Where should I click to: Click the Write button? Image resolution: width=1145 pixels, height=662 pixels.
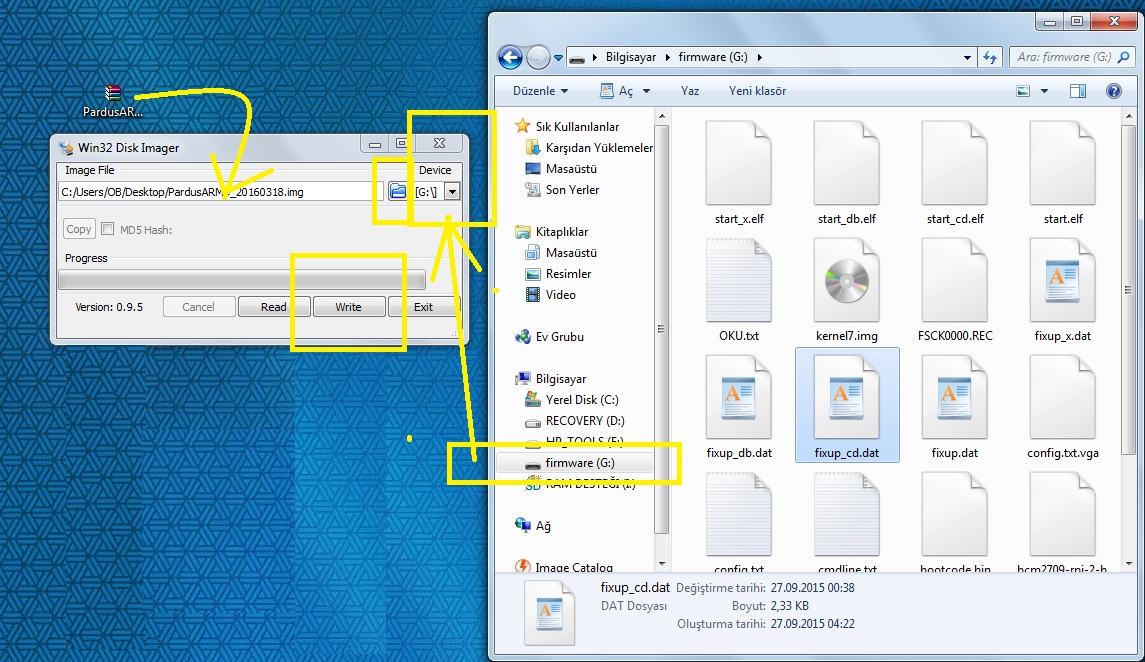[348, 307]
